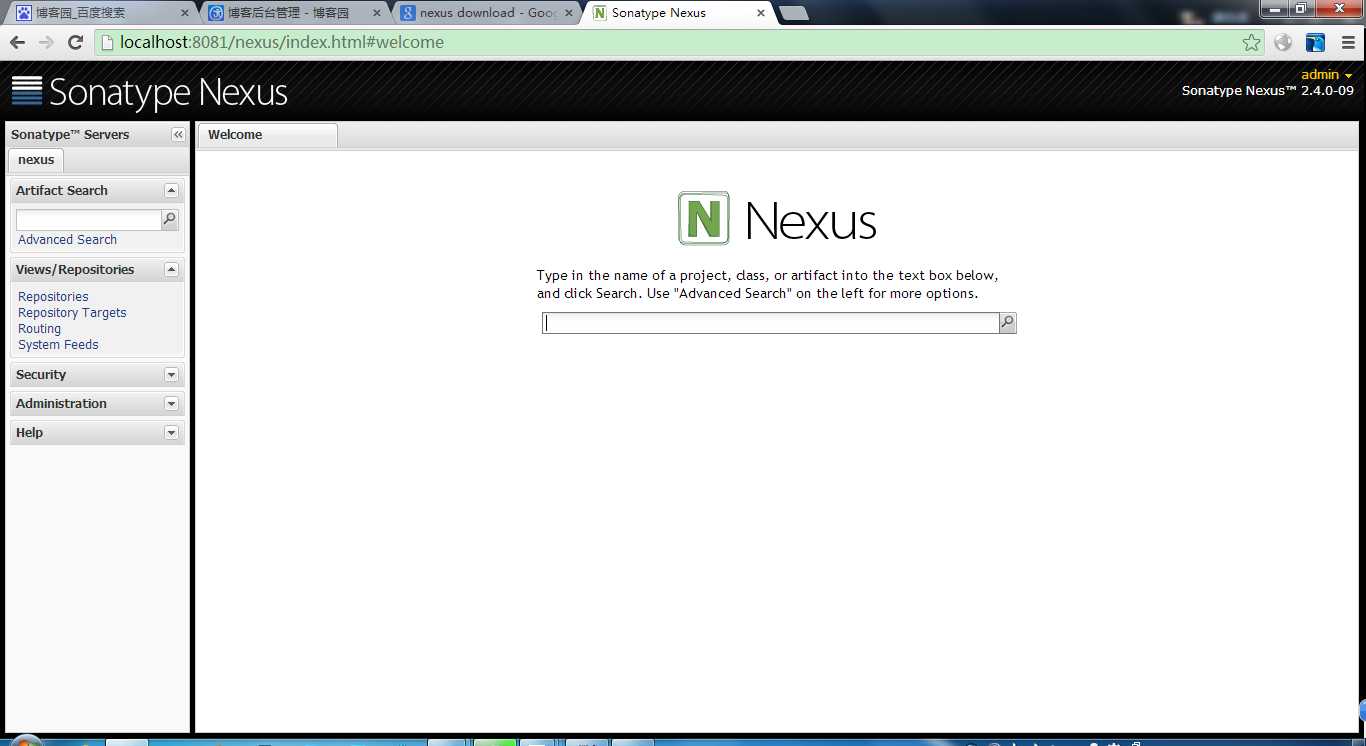Close the 博客后台管理 browser tab
Image resolution: width=1366 pixels, height=746 pixels.
378,13
